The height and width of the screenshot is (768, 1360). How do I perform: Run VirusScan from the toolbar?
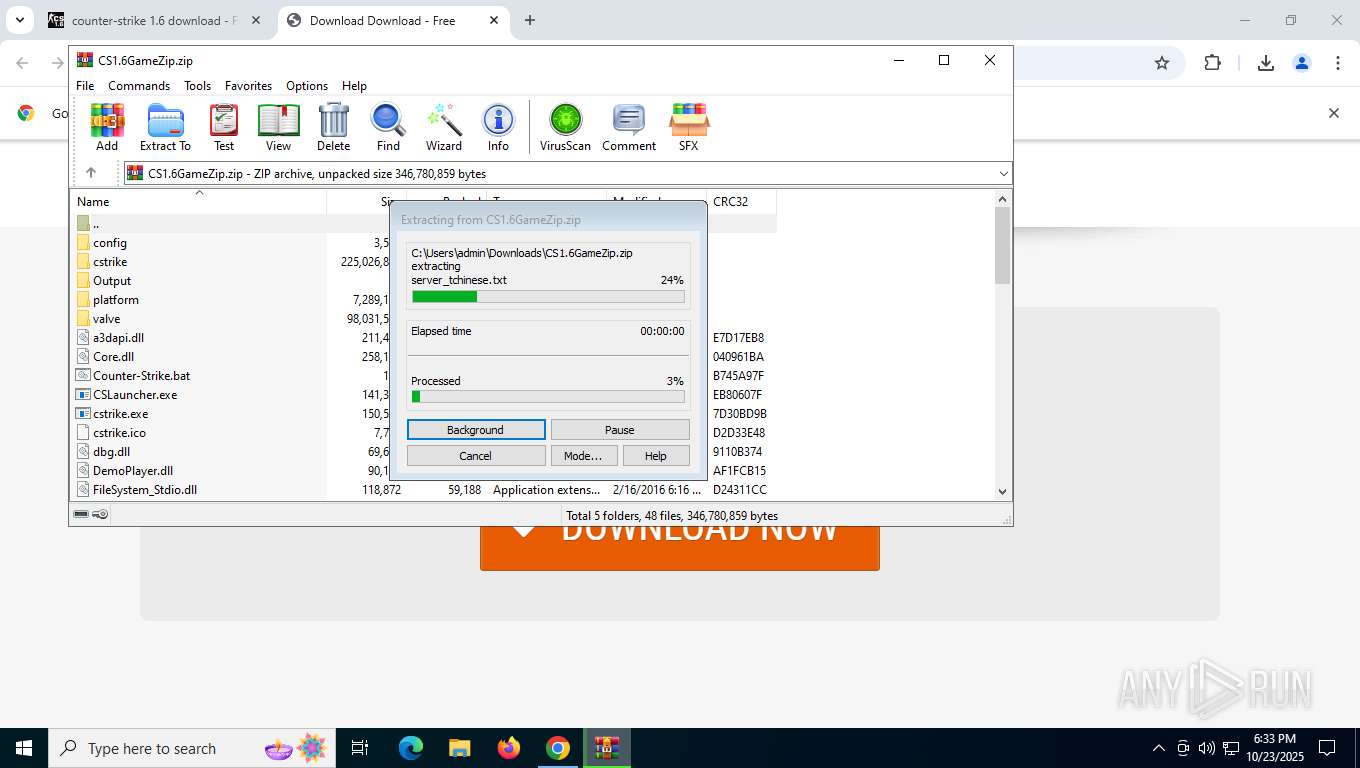tap(565, 127)
